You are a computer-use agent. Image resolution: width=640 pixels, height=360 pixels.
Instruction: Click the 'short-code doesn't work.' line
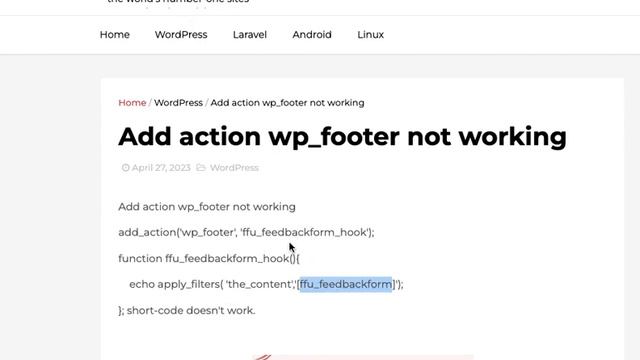point(187,311)
